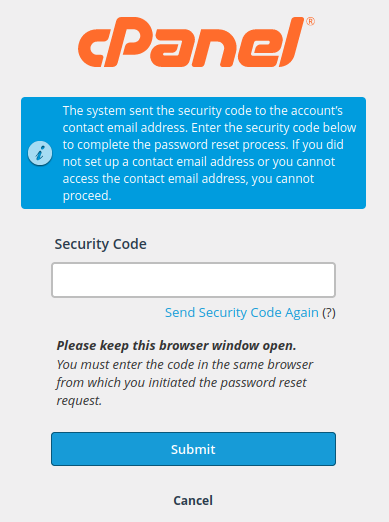389x522 pixels.
Task: Click the round info icon in the blue banner
Action: coord(40,153)
